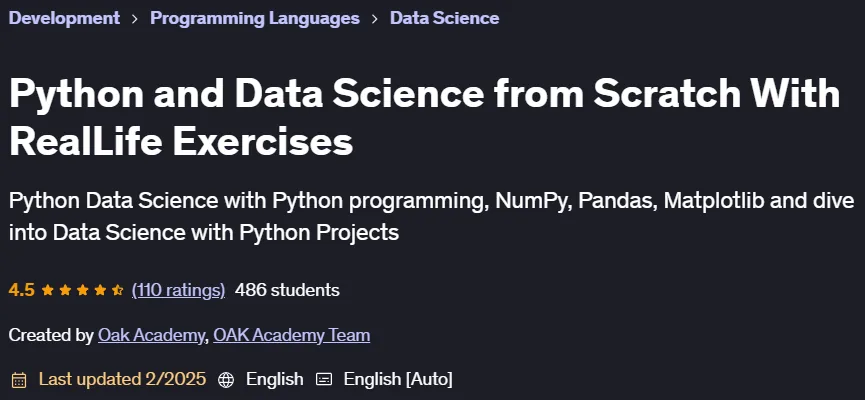Click the 486 students count
This screenshot has width=865, height=400.
tap(287, 290)
